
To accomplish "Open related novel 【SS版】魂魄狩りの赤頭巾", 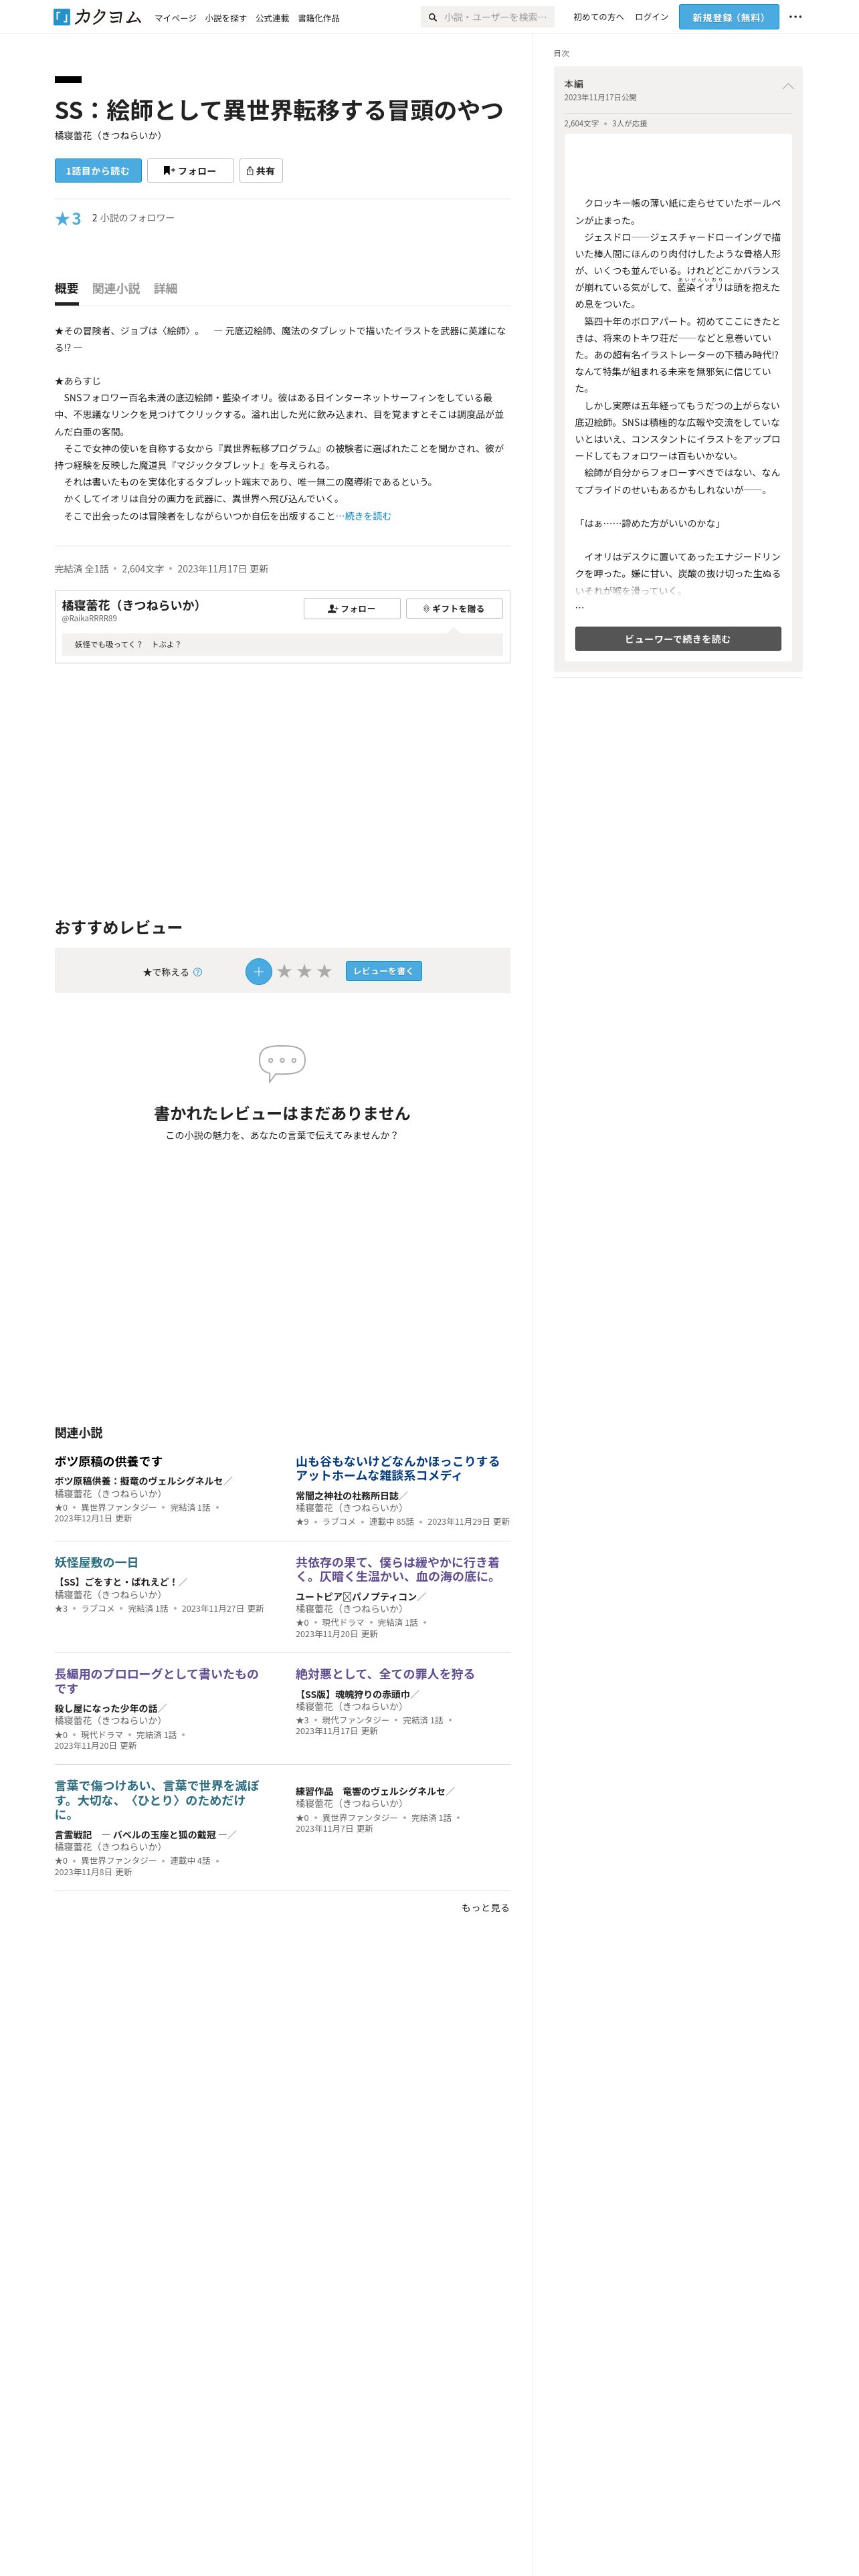I will click(353, 1695).
